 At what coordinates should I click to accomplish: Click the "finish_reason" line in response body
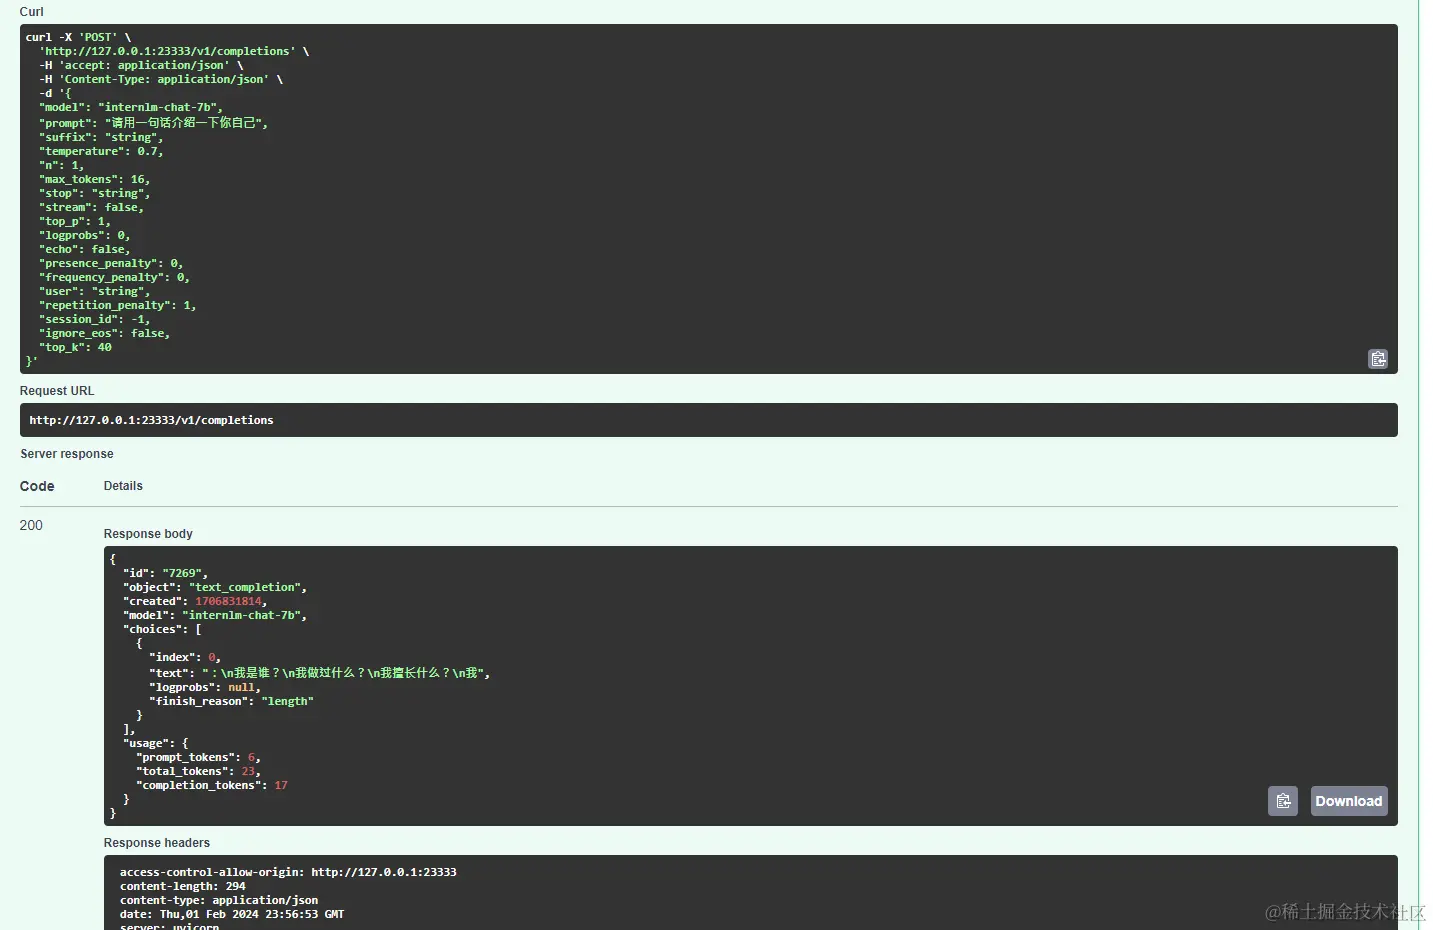[234, 701]
